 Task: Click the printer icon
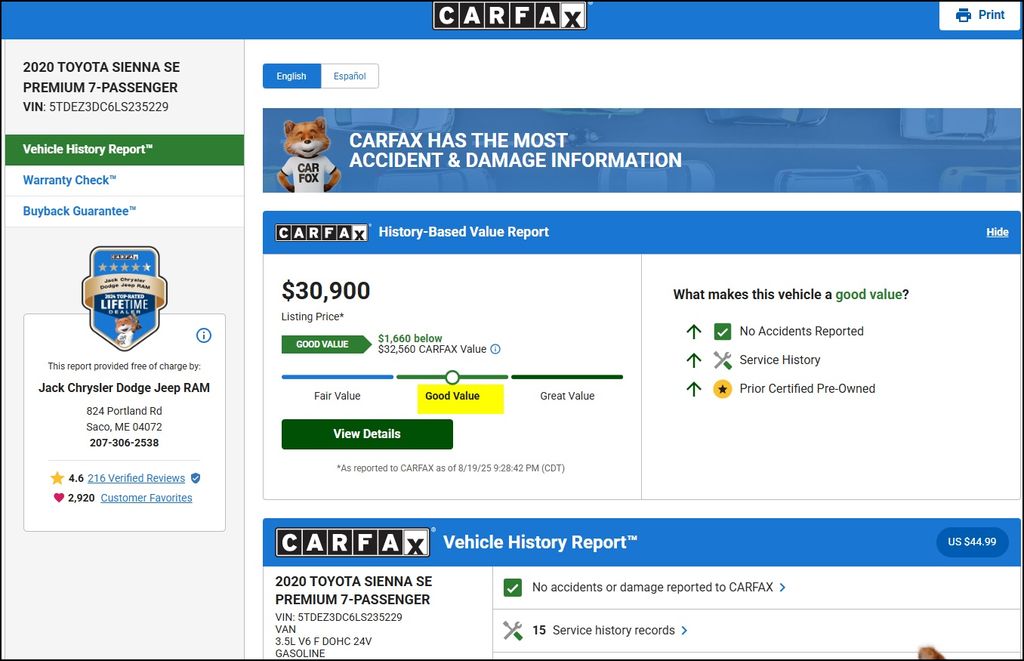point(963,15)
